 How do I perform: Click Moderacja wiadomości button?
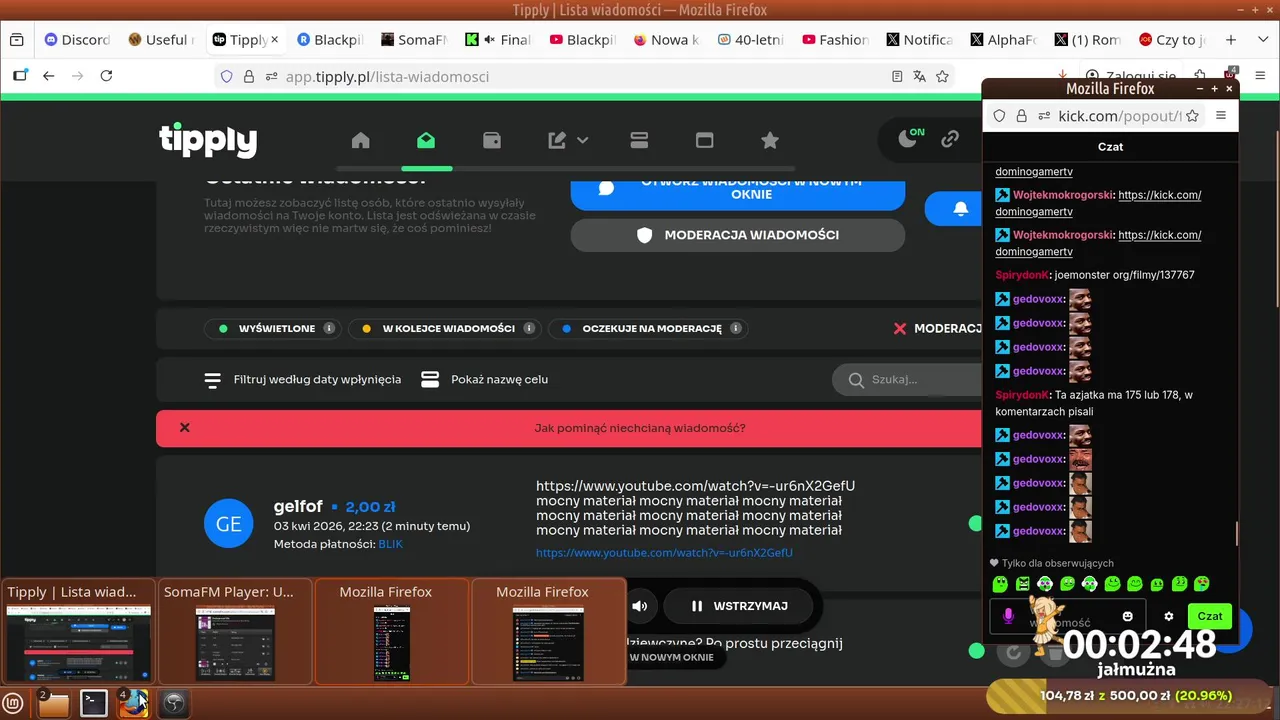pyautogui.click(x=738, y=235)
